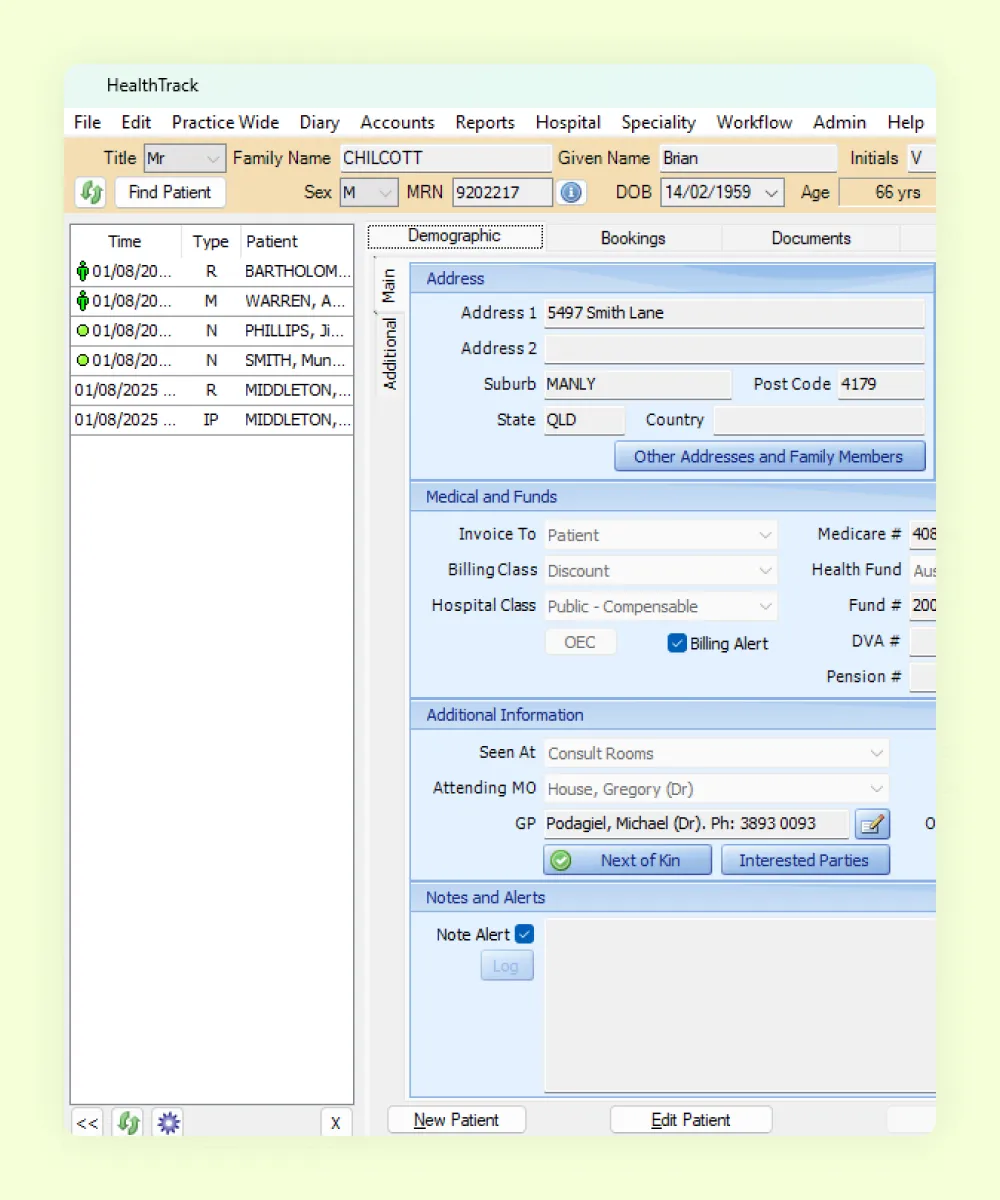Switch to the Documents tab

(811, 238)
